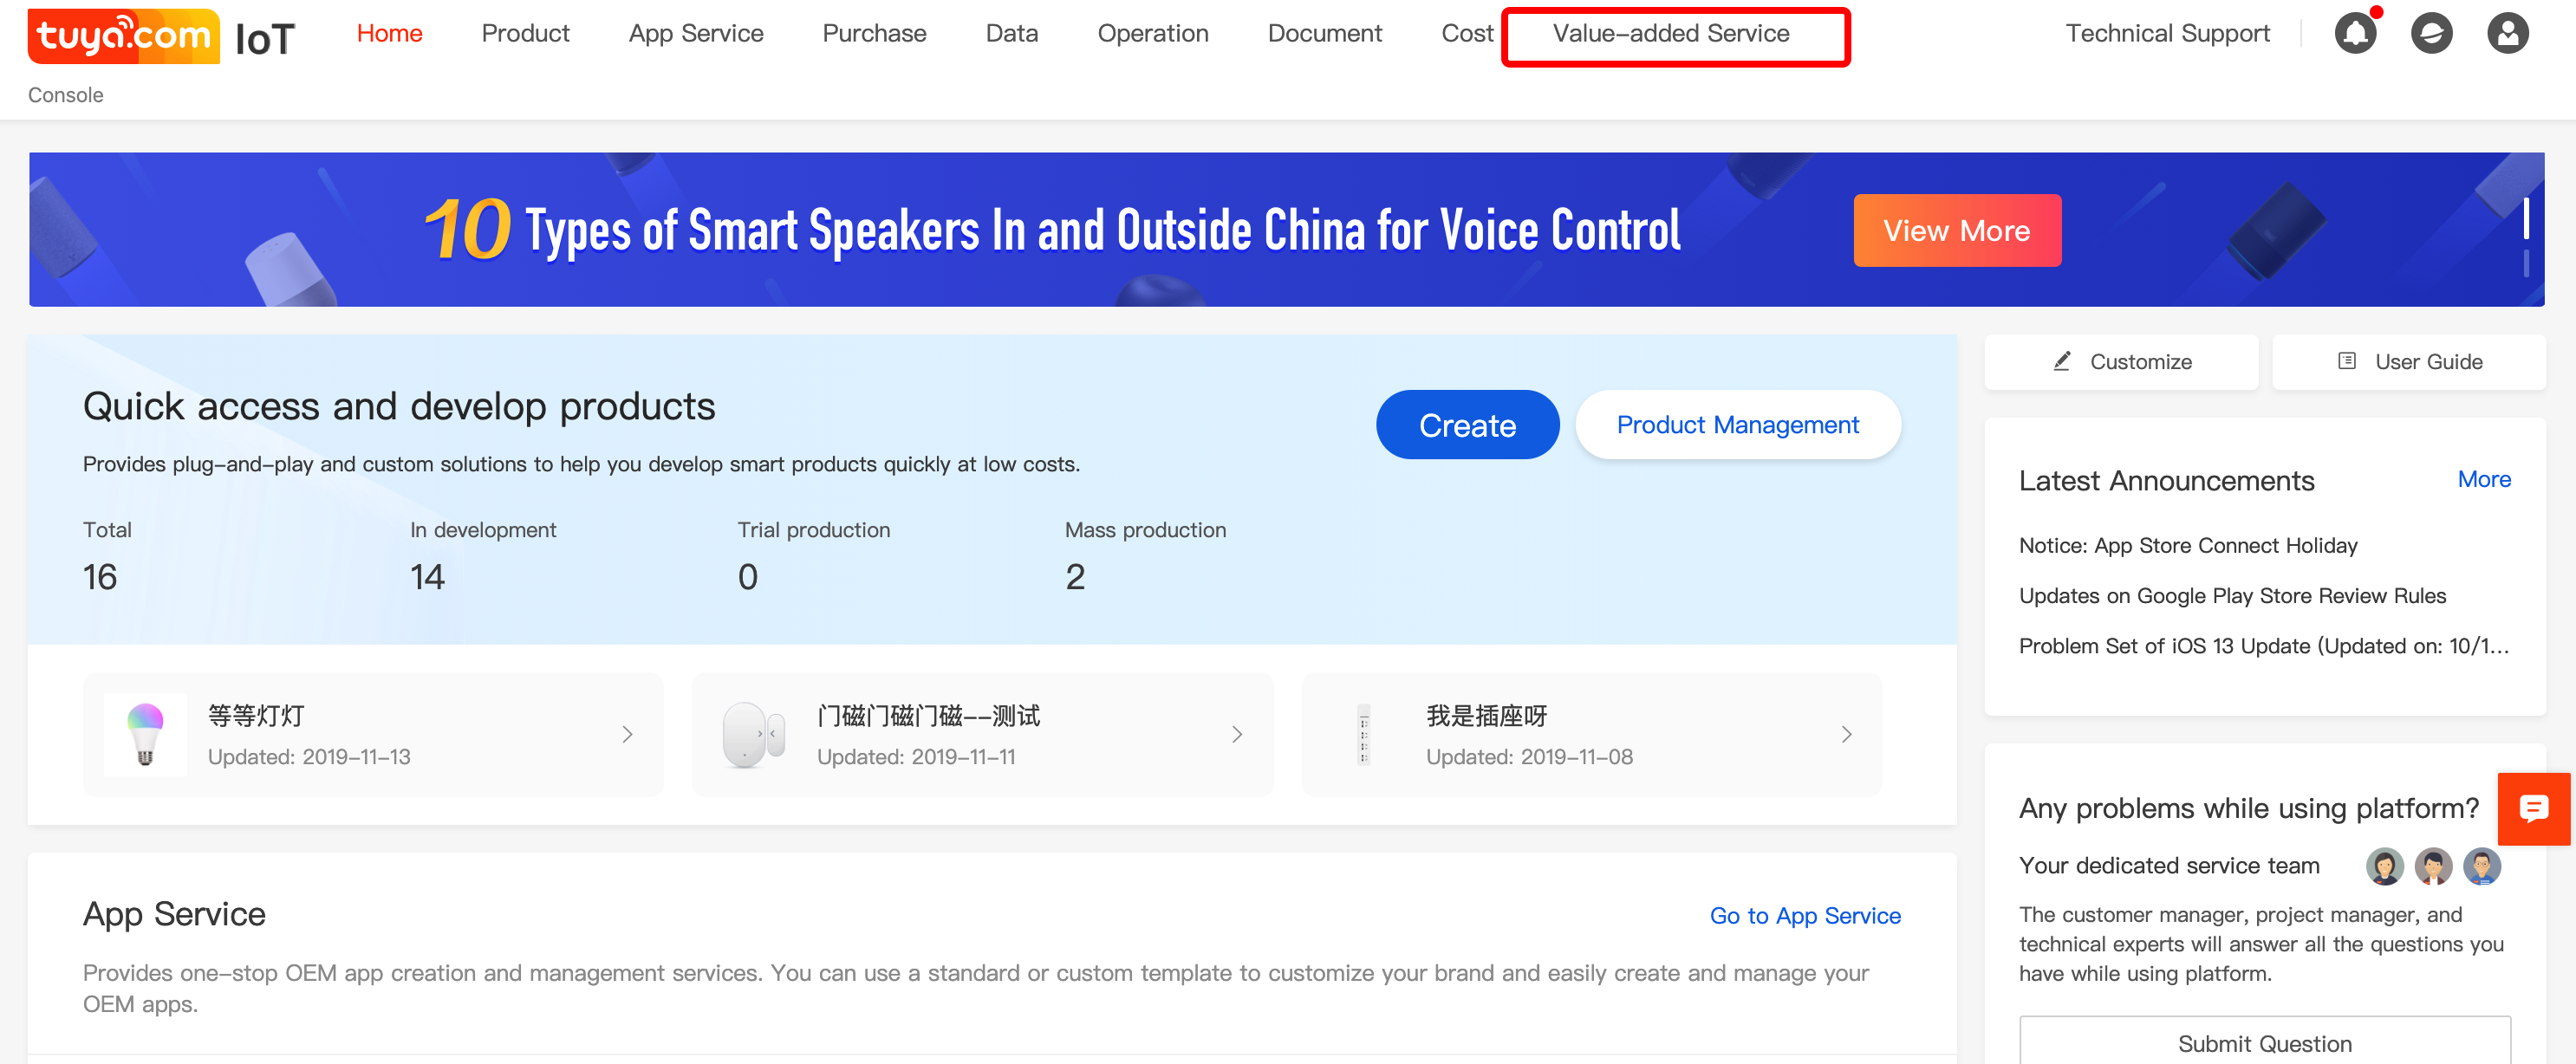Expand the 我是插座呀 product chevron
Image resolution: width=2576 pixels, height=1064 pixels.
coord(1846,734)
